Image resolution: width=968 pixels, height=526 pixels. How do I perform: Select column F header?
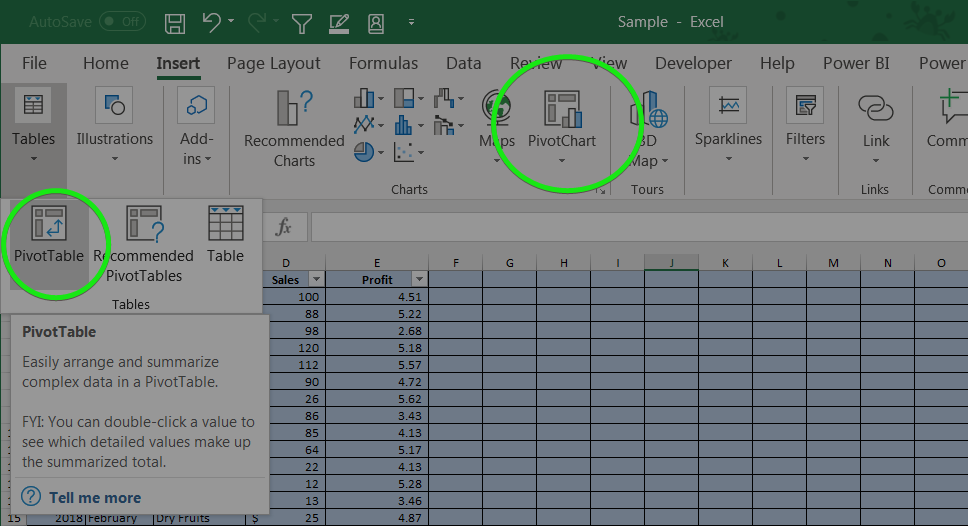click(456, 263)
